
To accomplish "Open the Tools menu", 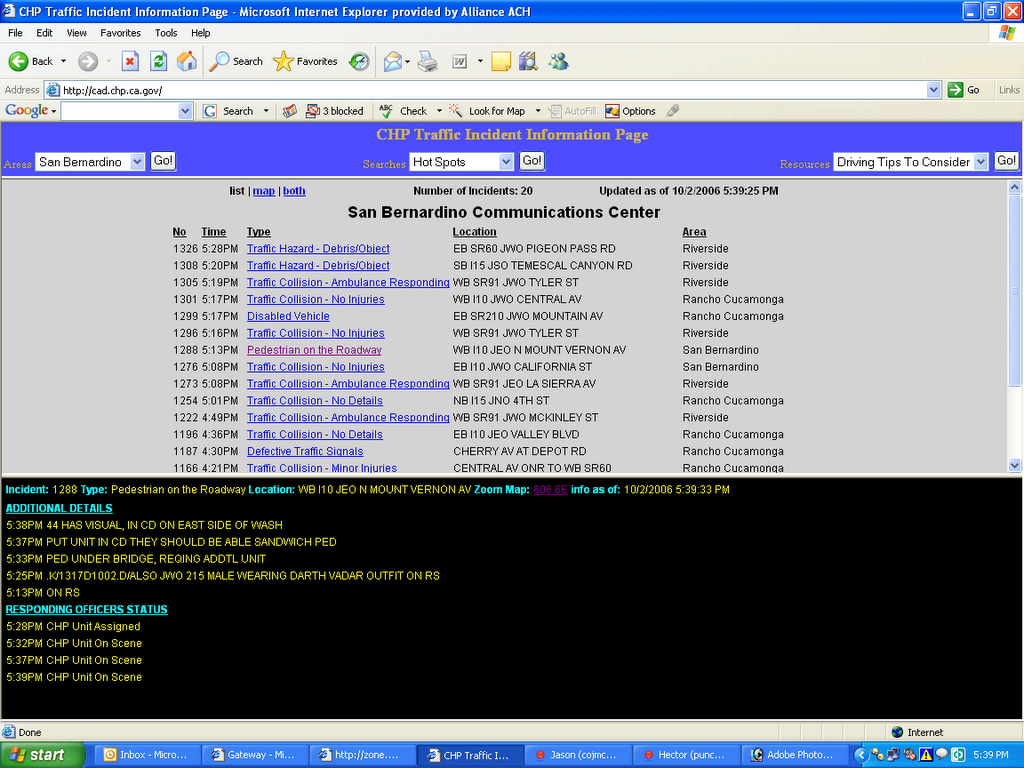I will pyautogui.click(x=166, y=33).
